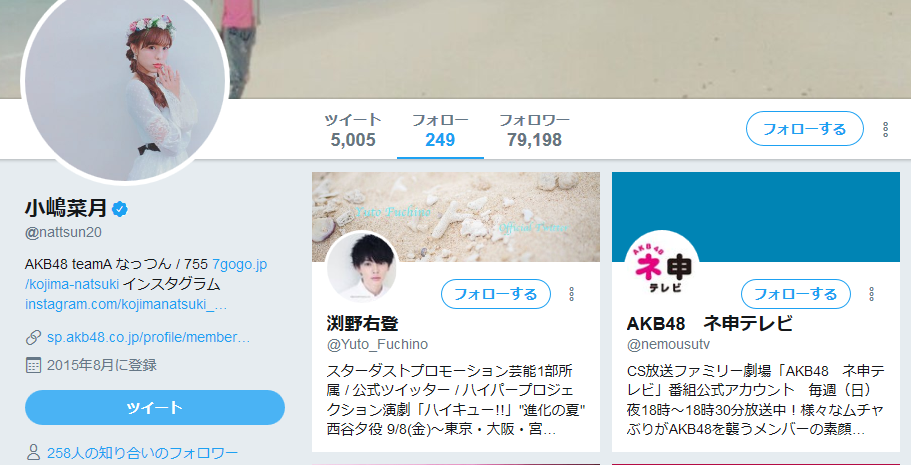Click the verified badge next to 小嶋菜月
The image size is (911, 465).
pos(120,209)
